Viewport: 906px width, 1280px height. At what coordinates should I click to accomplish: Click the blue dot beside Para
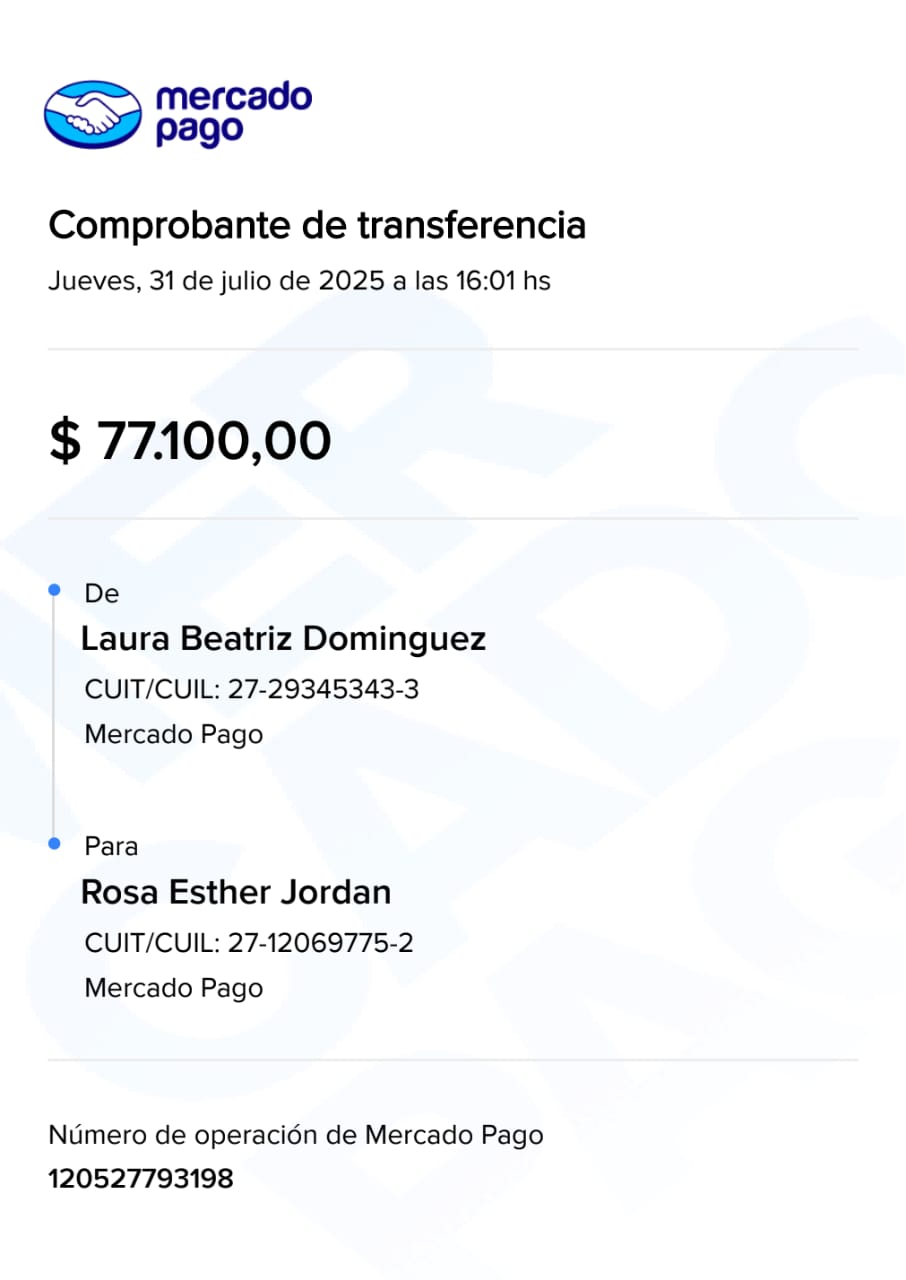coord(54,845)
